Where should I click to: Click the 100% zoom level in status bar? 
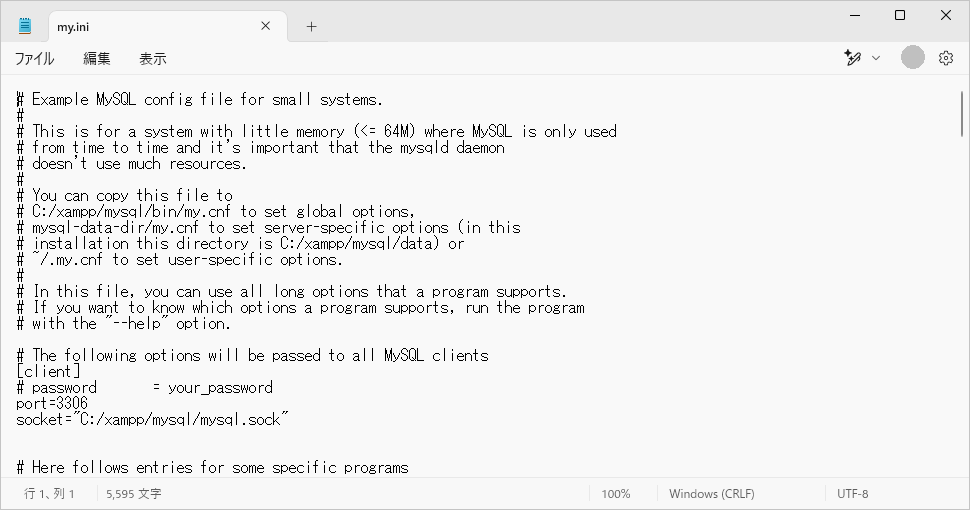coord(616,494)
